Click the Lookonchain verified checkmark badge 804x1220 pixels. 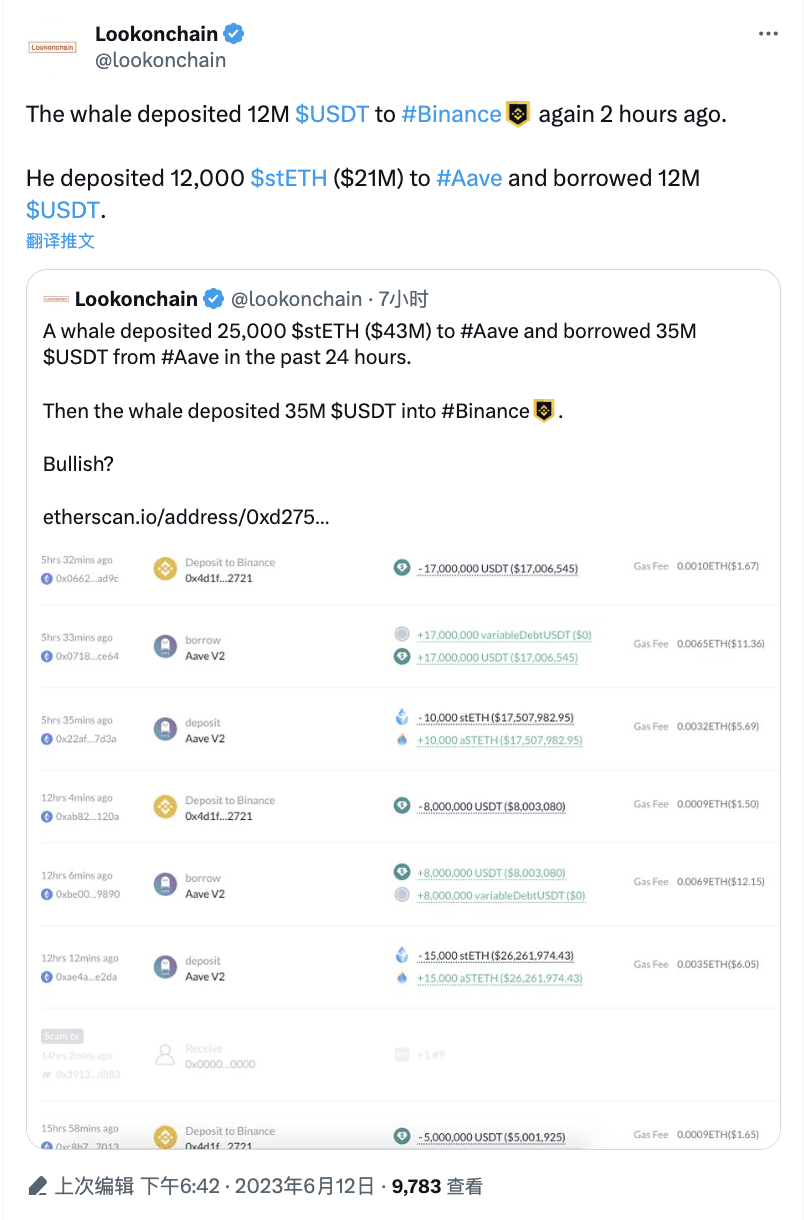pyautogui.click(x=233, y=33)
